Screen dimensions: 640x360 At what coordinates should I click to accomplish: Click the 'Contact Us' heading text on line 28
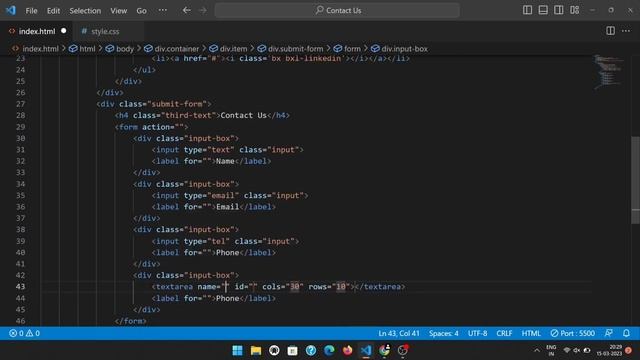coord(243,115)
